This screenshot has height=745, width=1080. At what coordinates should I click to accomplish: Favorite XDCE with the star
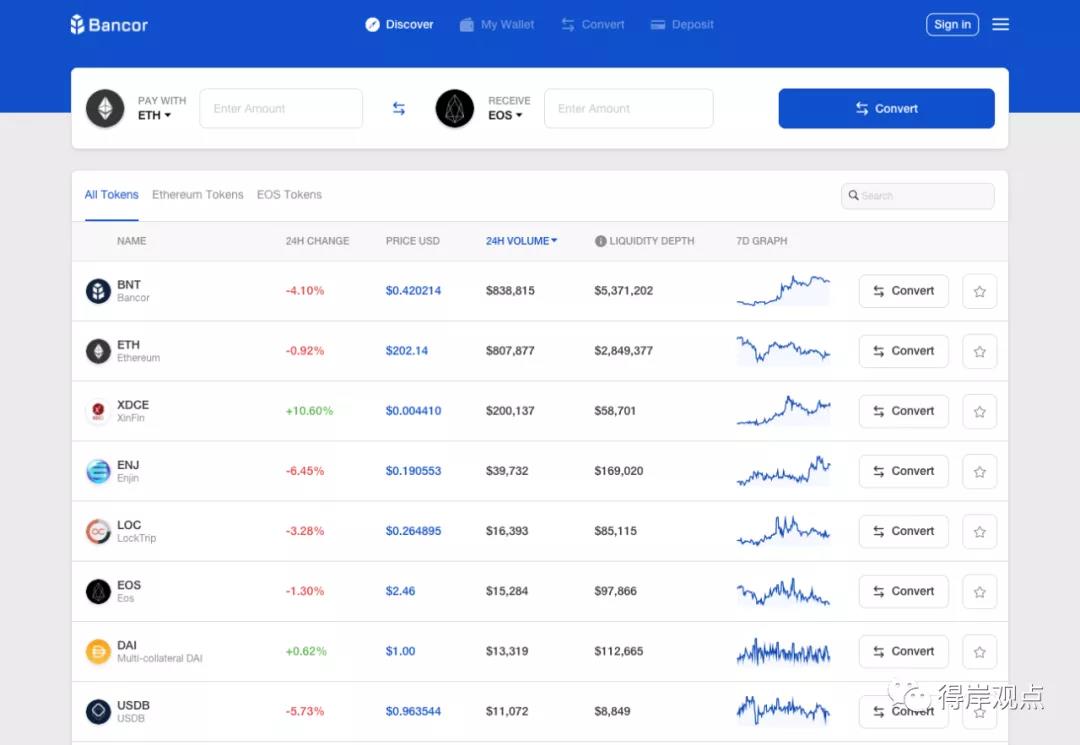979,412
